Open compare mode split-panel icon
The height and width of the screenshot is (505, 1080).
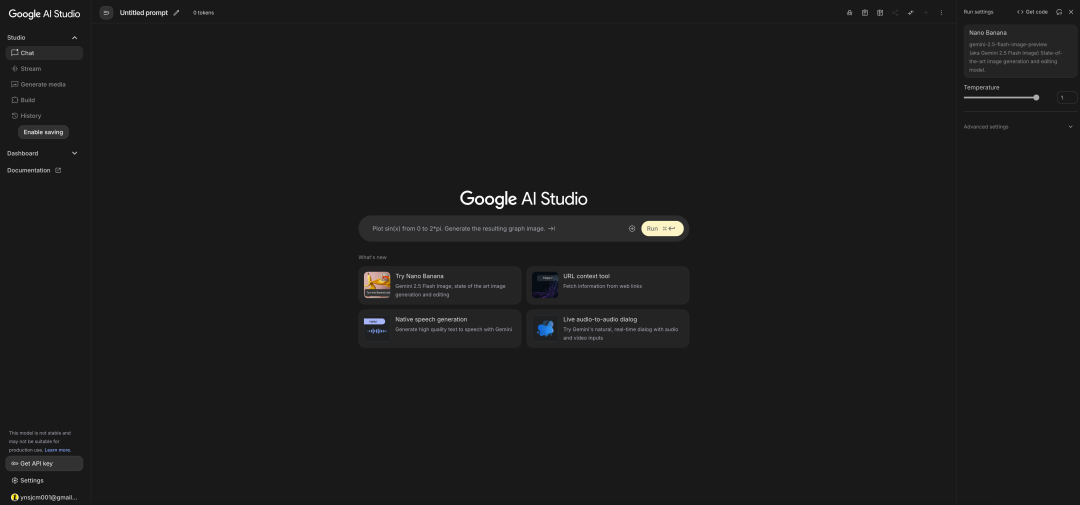(x=880, y=12)
